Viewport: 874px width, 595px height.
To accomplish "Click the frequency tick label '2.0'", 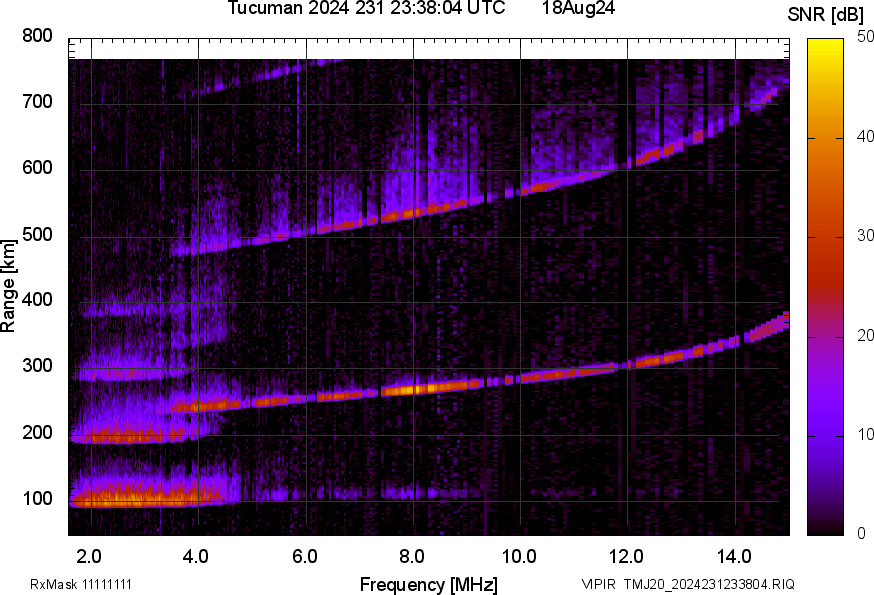I will click(89, 557).
